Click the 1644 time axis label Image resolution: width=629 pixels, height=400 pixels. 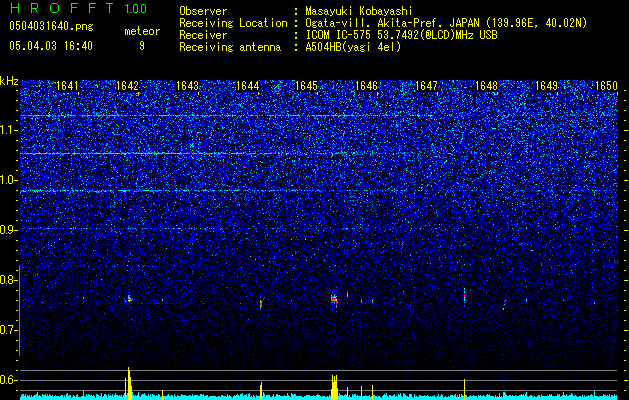coord(247,86)
